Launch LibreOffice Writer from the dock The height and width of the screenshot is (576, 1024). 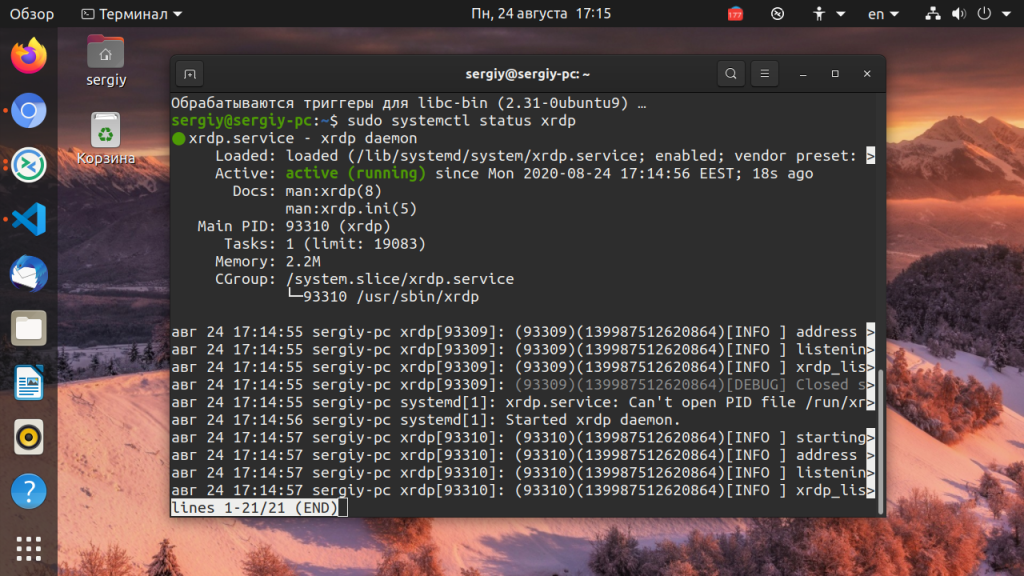[29, 381]
